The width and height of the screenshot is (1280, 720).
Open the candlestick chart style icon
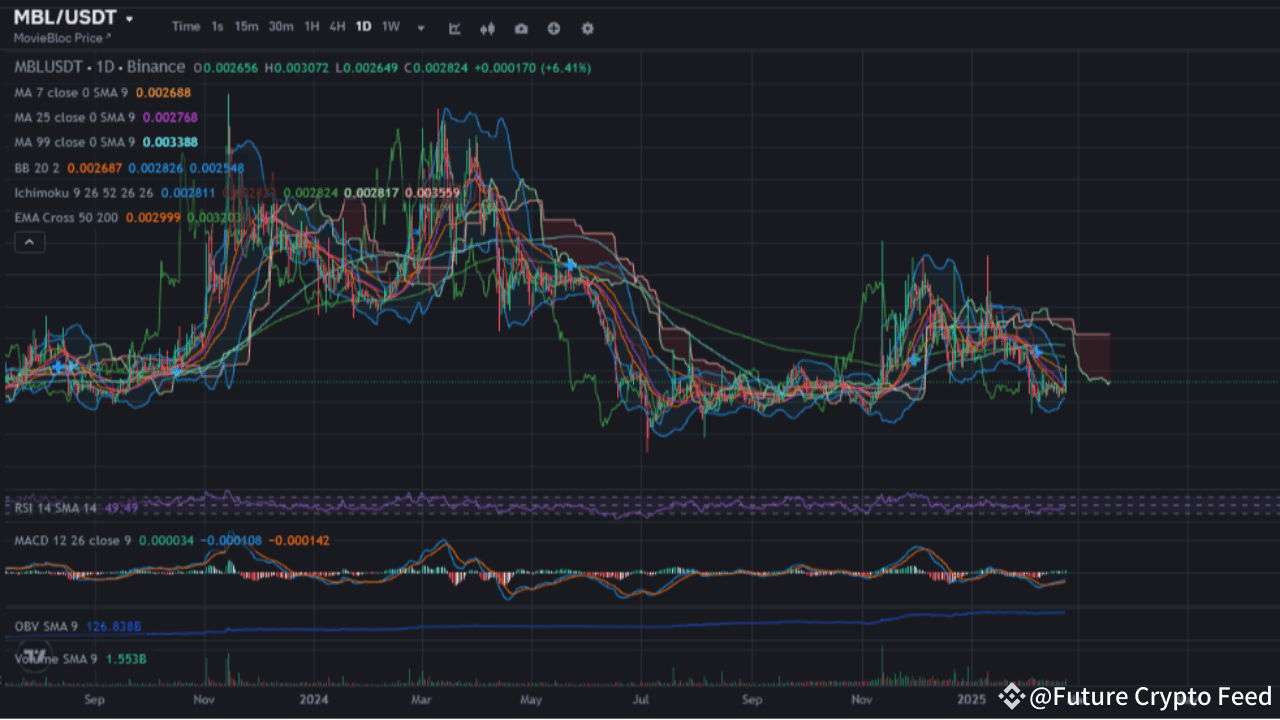click(x=488, y=28)
